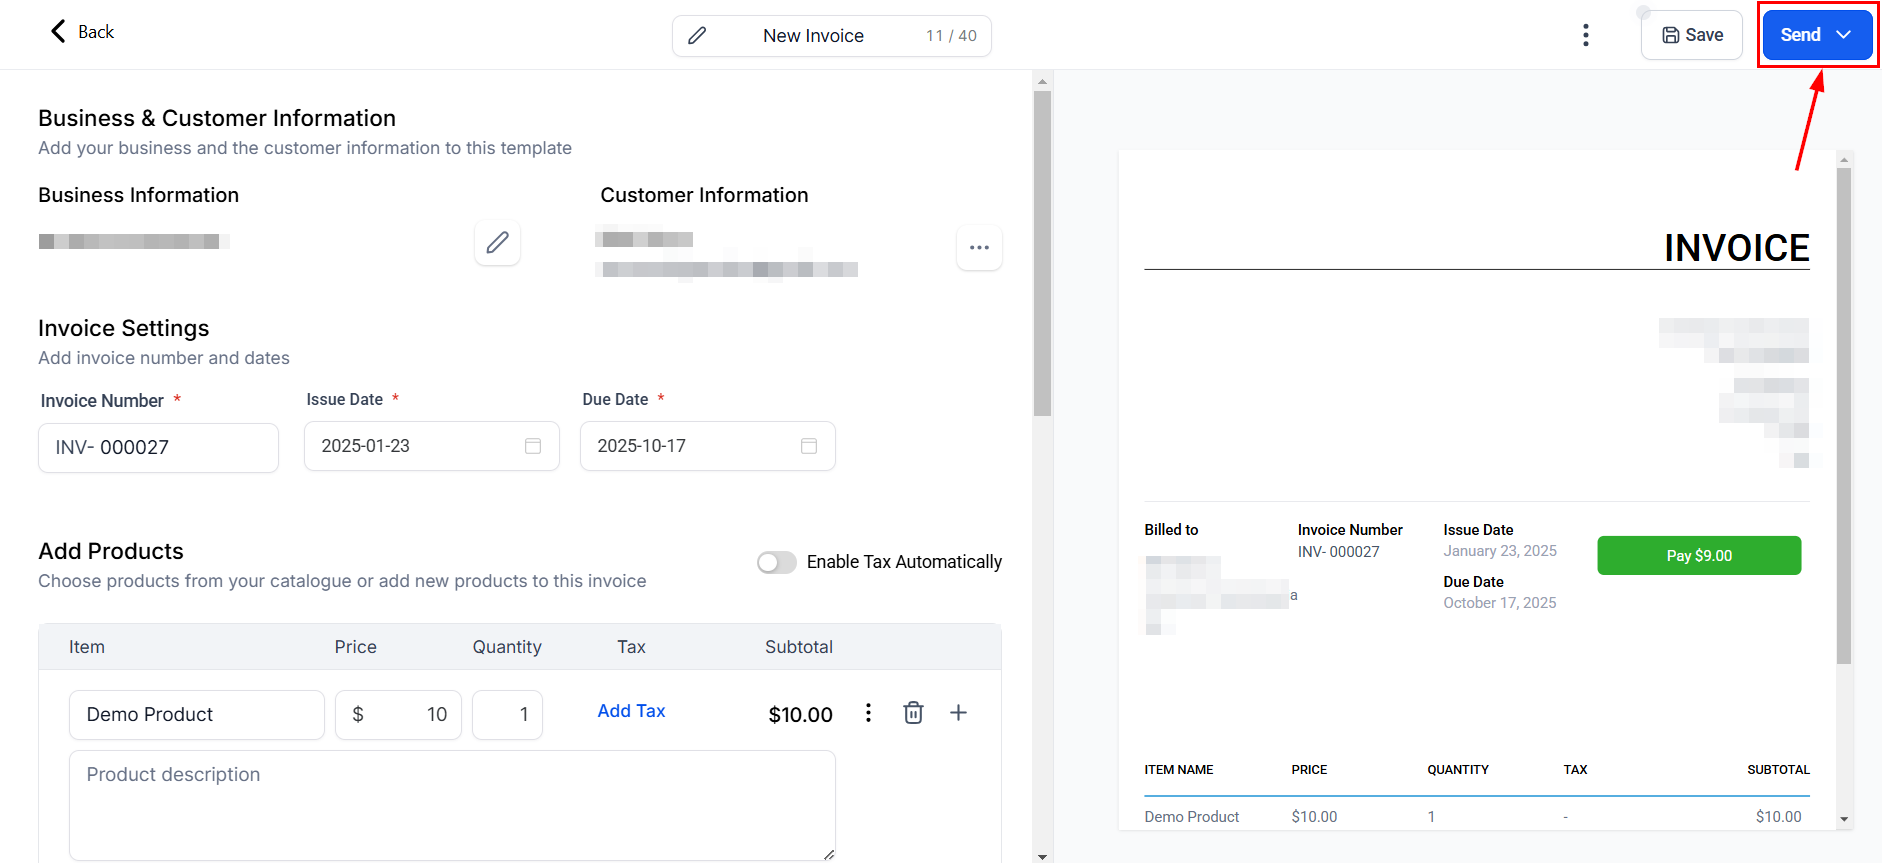Click the Due Date field 2025-10-17
1882x863 pixels.
(x=707, y=446)
